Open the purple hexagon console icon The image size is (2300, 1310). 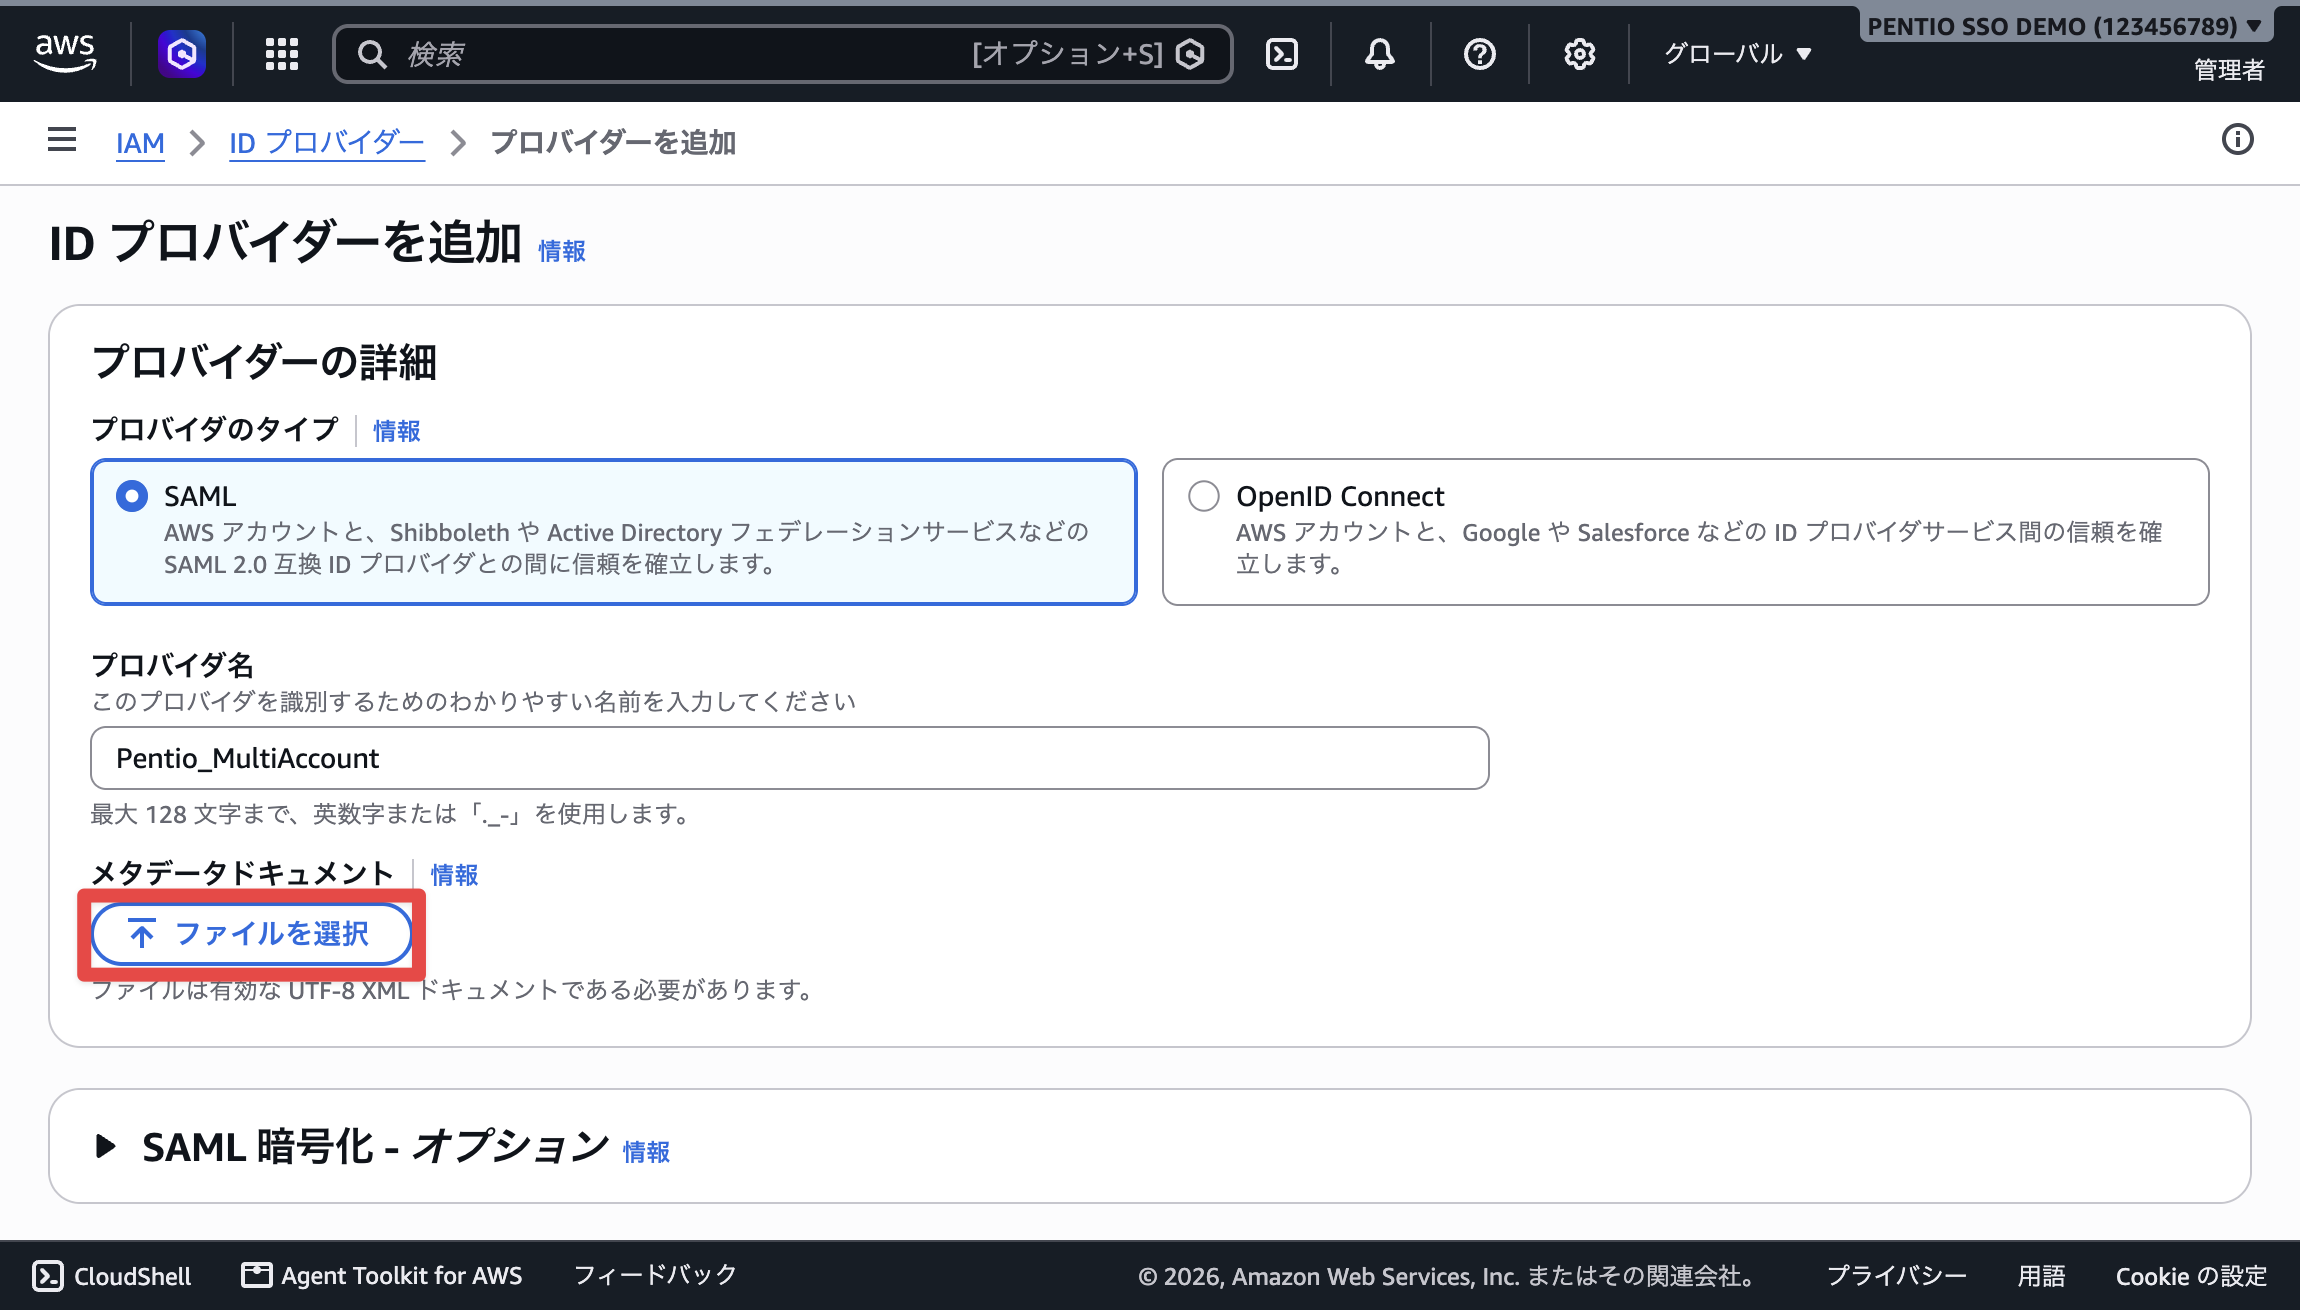click(182, 54)
